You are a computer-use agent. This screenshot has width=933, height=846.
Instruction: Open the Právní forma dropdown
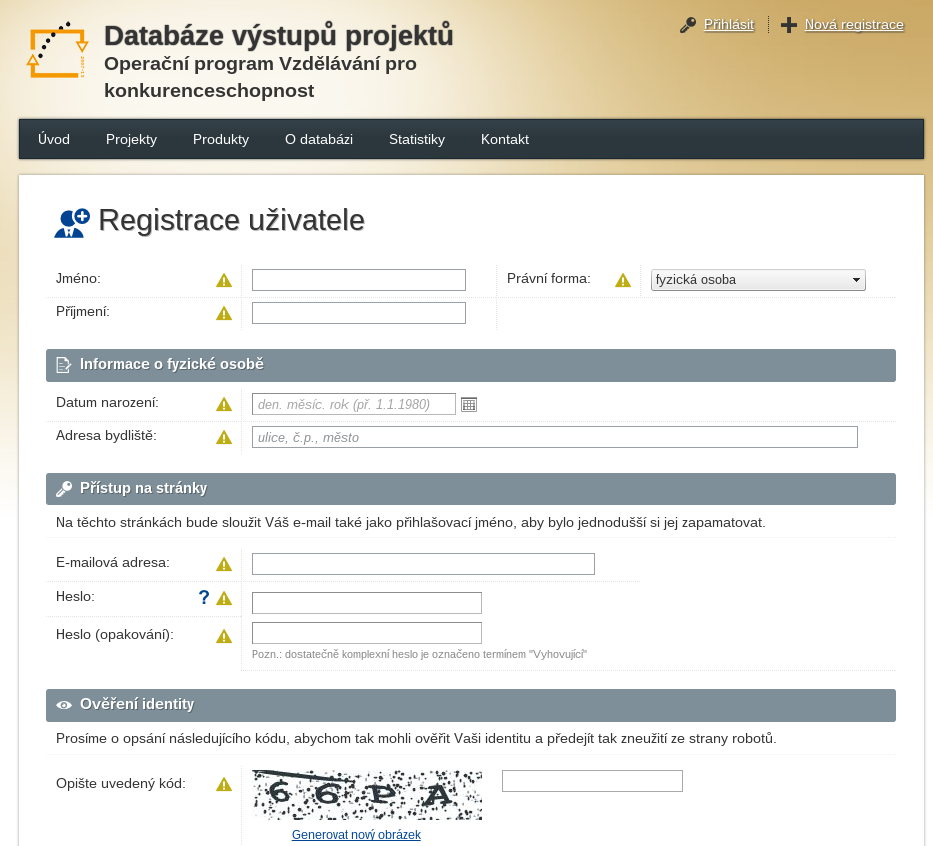click(x=757, y=279)
